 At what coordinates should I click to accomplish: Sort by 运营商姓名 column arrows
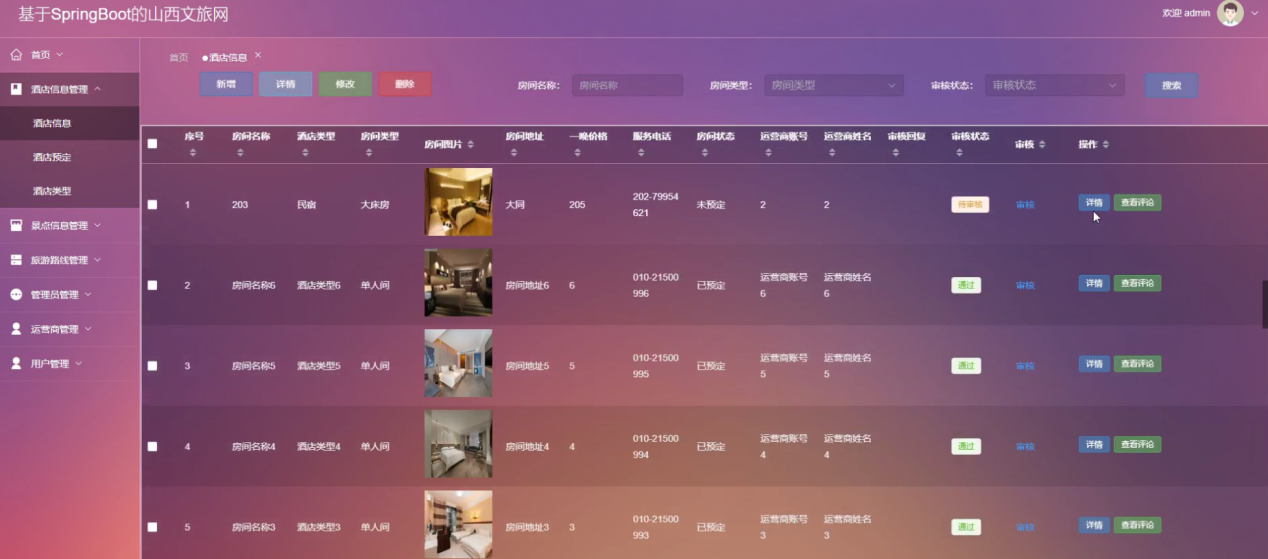pos(832,152)
